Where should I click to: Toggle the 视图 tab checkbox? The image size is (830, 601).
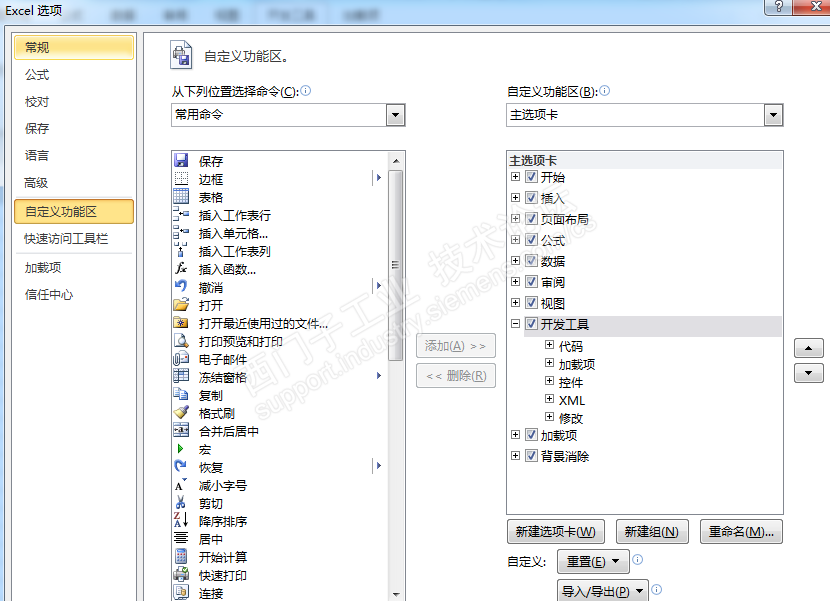pyautogui.click(x=531, y=302)
